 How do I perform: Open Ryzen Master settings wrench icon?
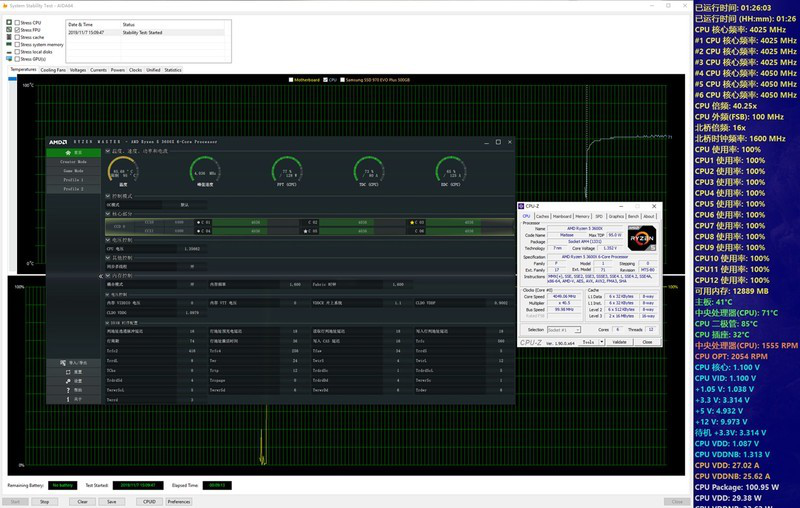[66, 381]
